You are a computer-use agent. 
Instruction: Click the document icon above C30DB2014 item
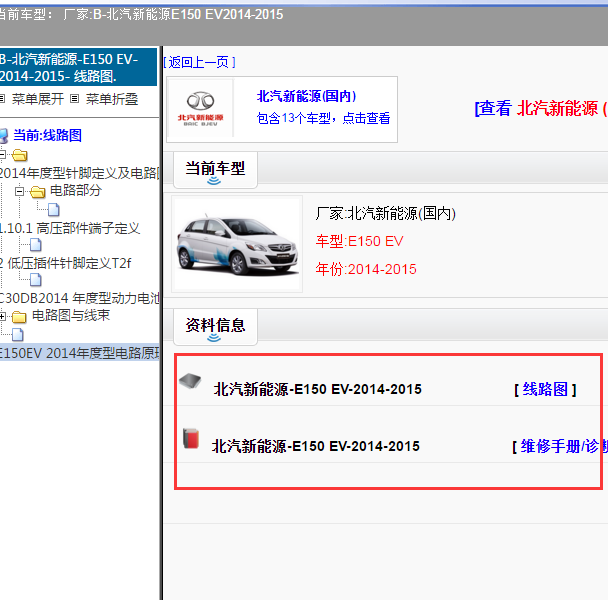pyautogui.click(x=36, y=280)
